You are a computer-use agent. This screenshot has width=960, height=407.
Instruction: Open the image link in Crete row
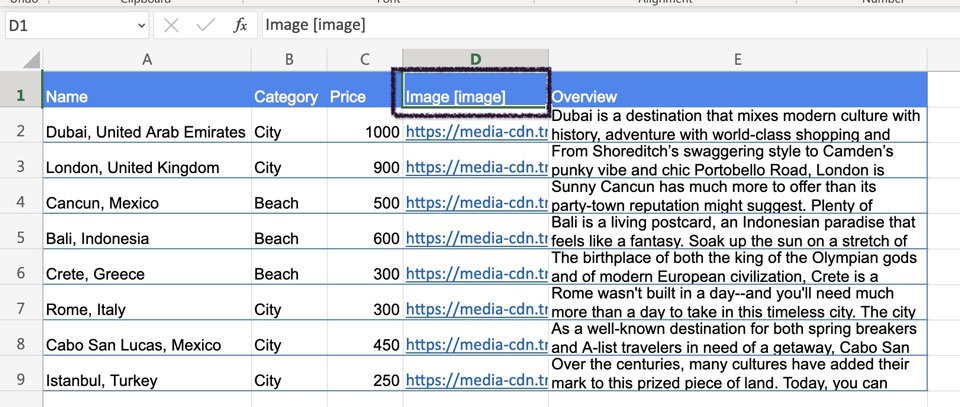(476, 274)
